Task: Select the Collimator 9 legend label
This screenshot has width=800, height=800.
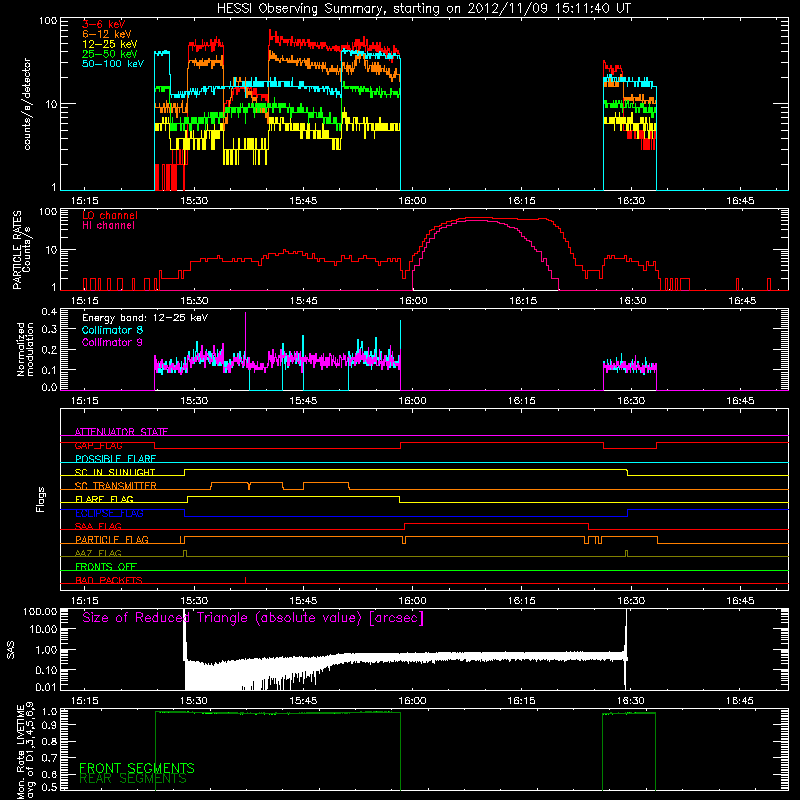Action: point(112,342)
